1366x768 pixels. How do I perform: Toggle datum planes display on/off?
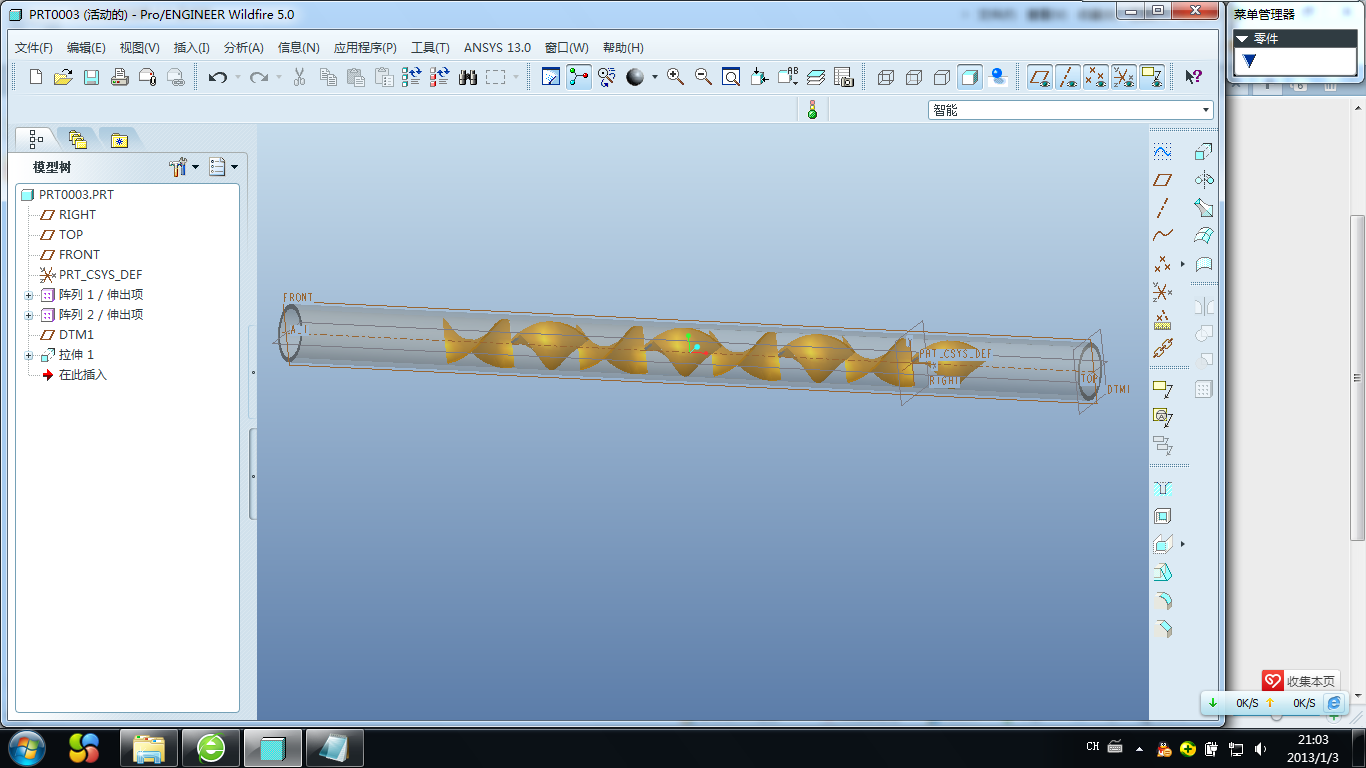pyautogui.click(x=1040, y=77)
